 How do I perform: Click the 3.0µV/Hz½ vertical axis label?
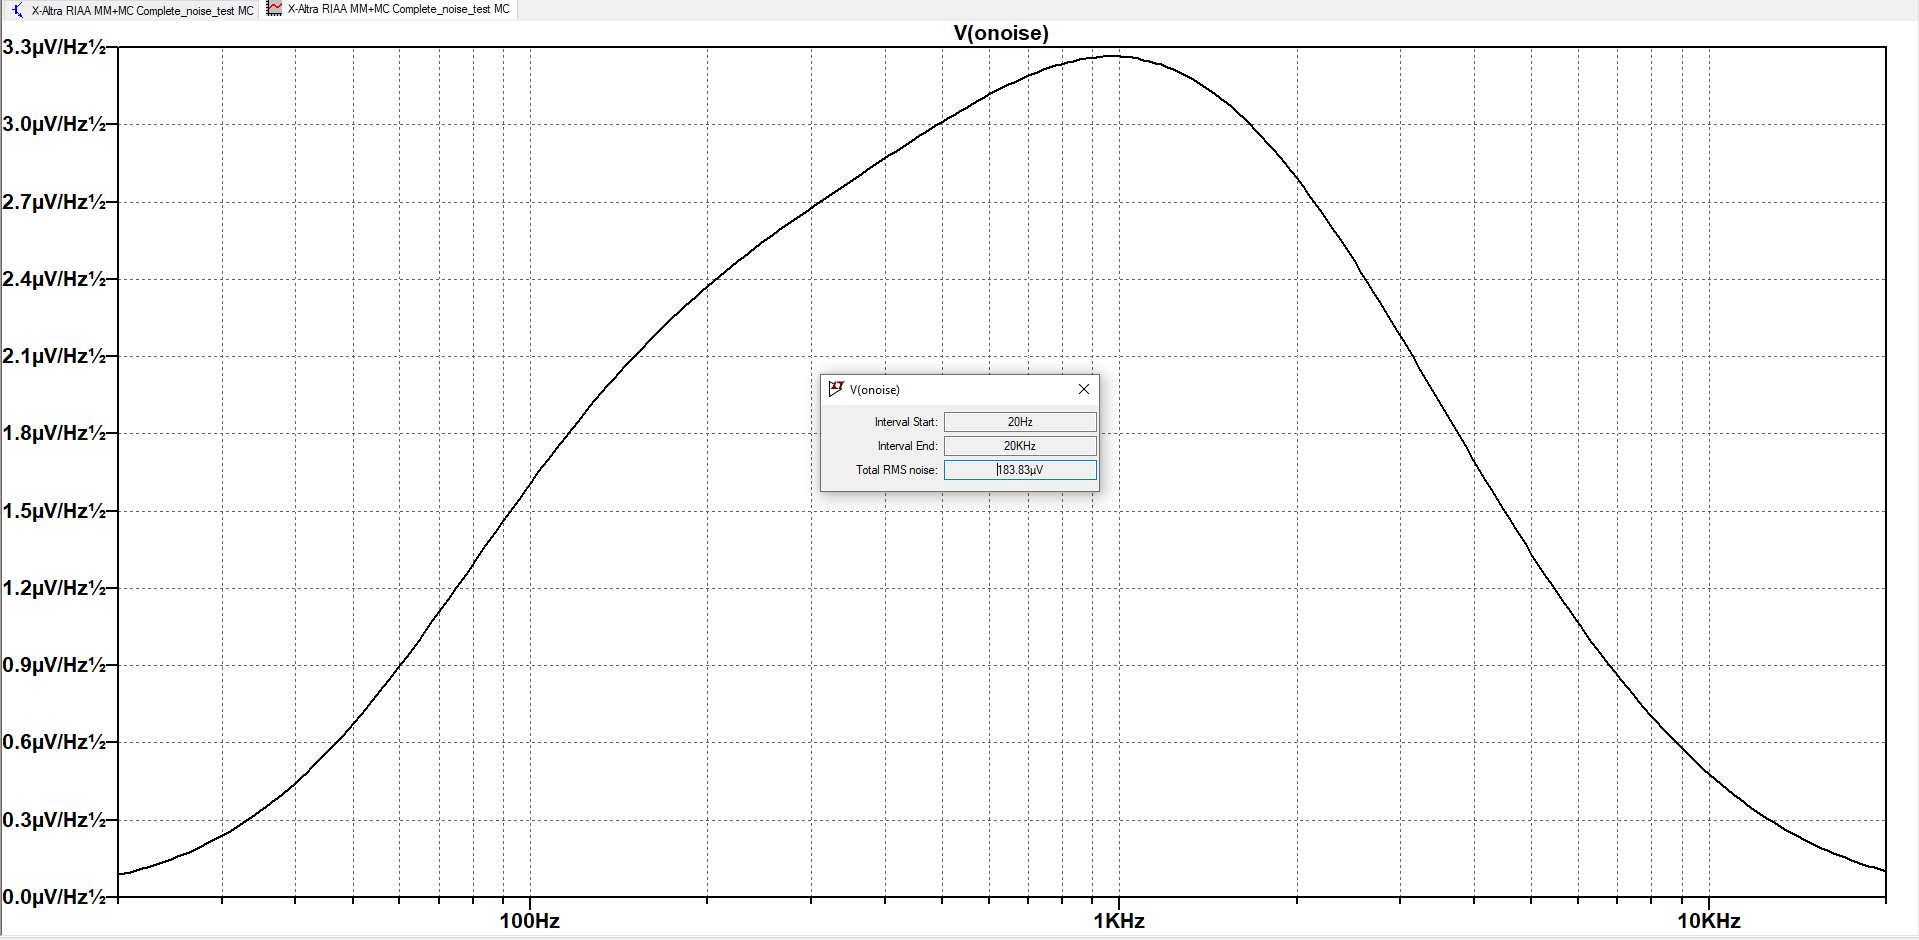54,124
